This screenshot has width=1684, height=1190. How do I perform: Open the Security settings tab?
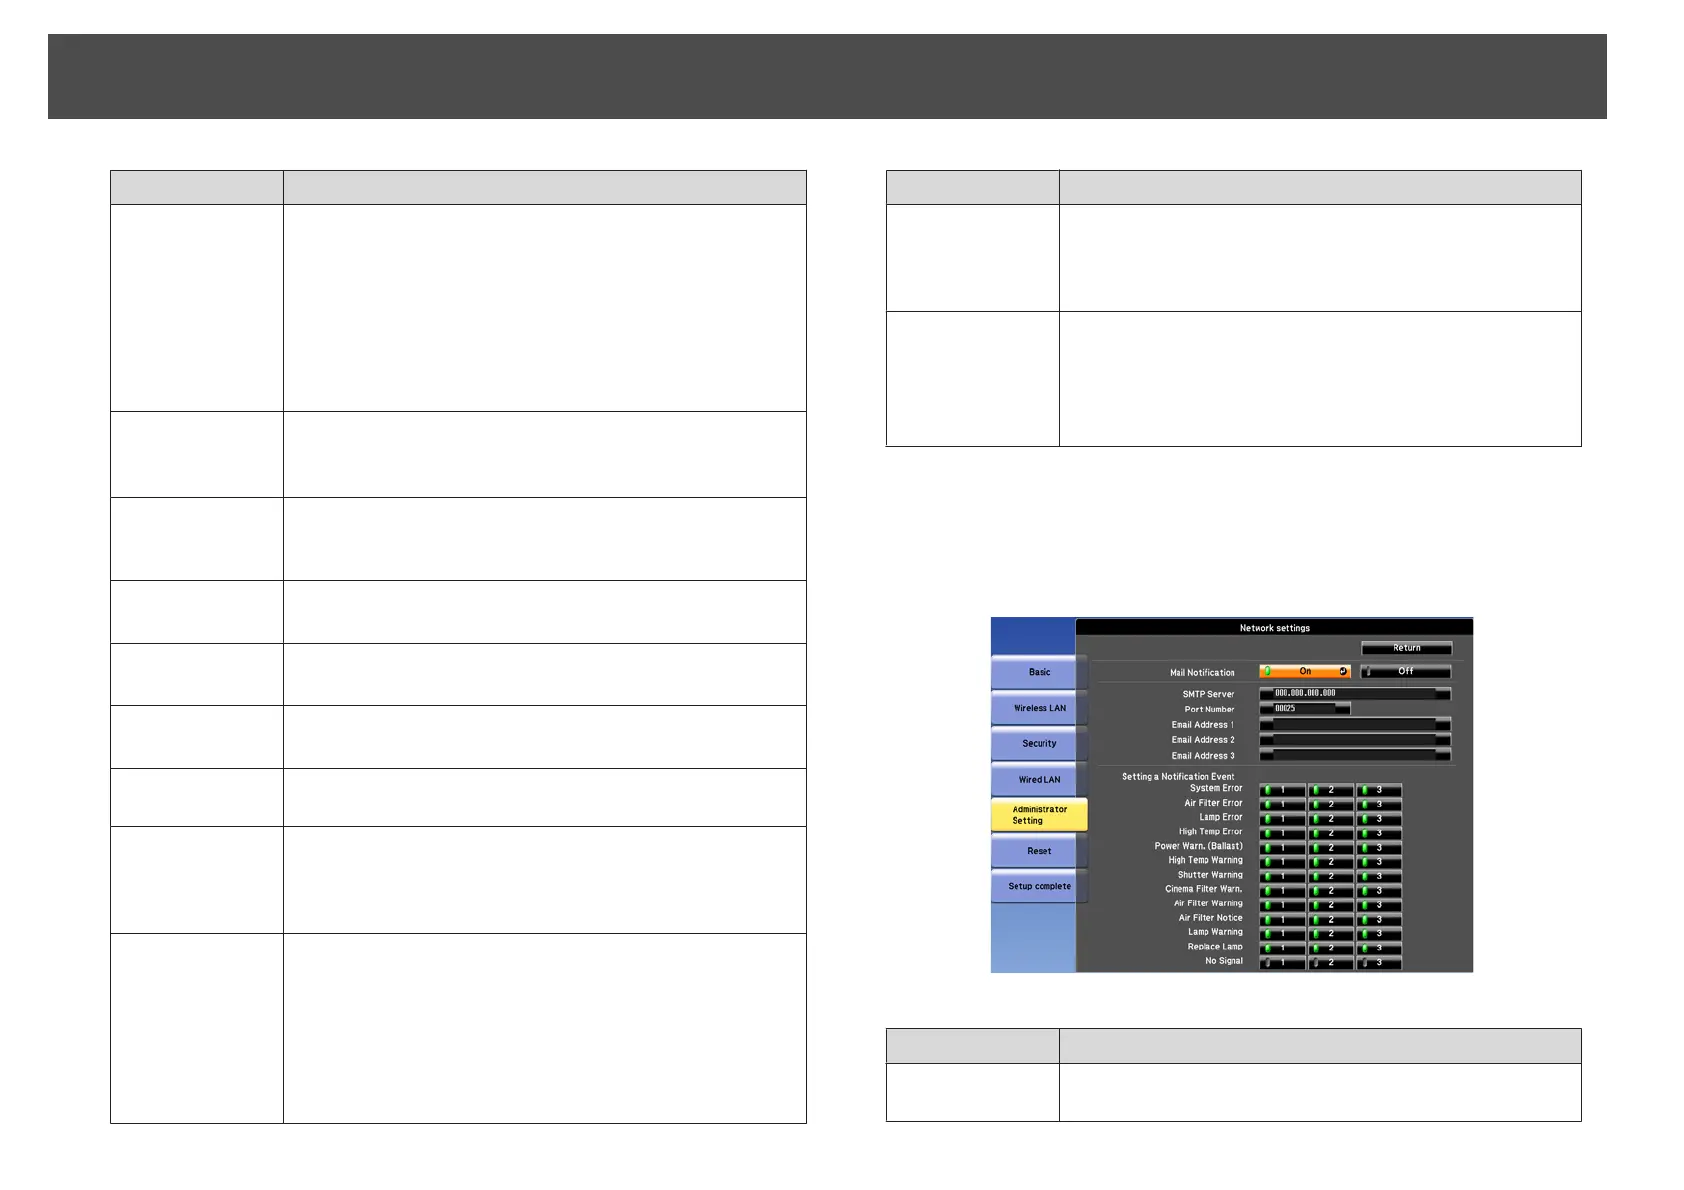tap(1039, 743)
